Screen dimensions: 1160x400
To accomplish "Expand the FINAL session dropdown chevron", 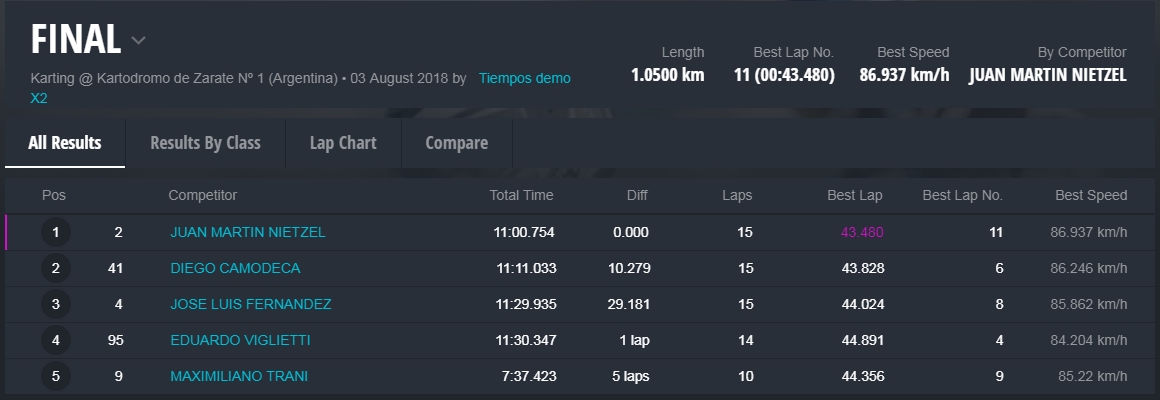I will click(x=139, y=41).
